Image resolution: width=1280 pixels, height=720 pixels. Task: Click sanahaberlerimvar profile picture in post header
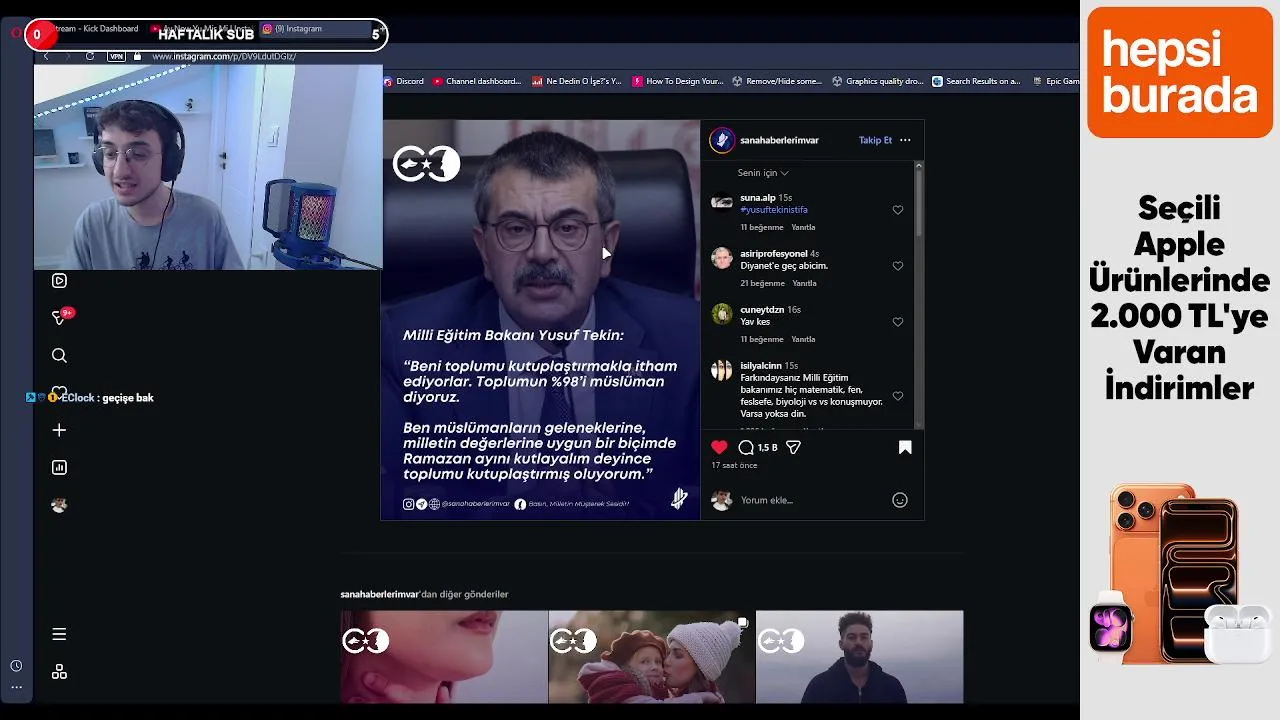[722, 140]
